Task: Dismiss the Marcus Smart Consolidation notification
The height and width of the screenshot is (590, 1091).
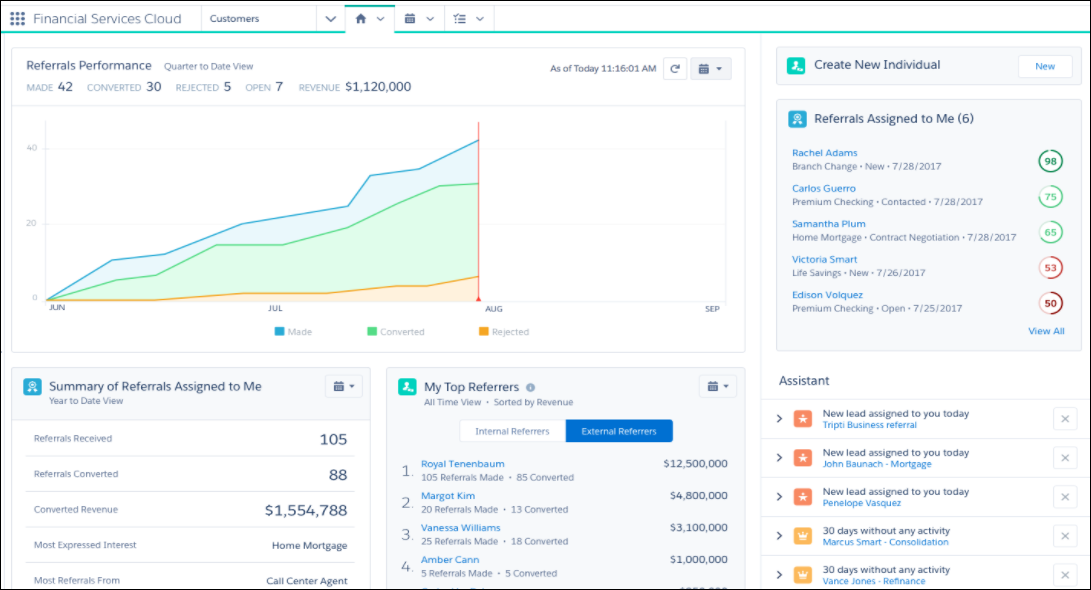Action: tap(1065, 536)
